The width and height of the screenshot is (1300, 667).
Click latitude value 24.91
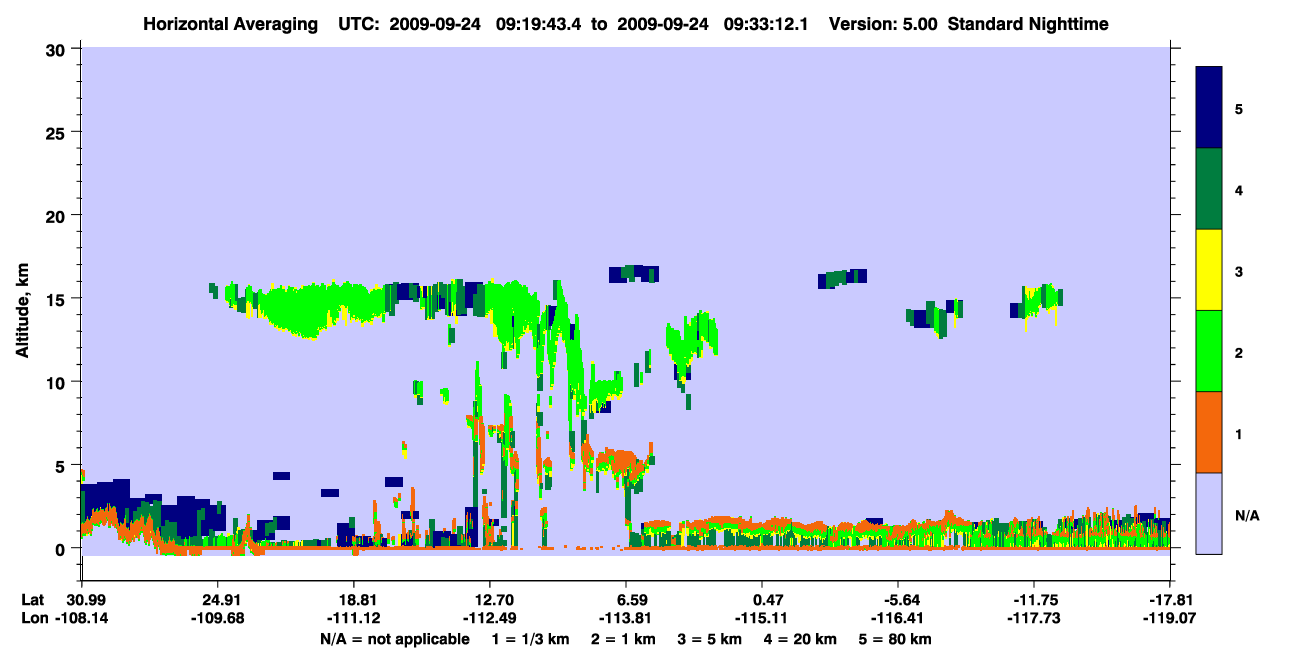point(217,600)
